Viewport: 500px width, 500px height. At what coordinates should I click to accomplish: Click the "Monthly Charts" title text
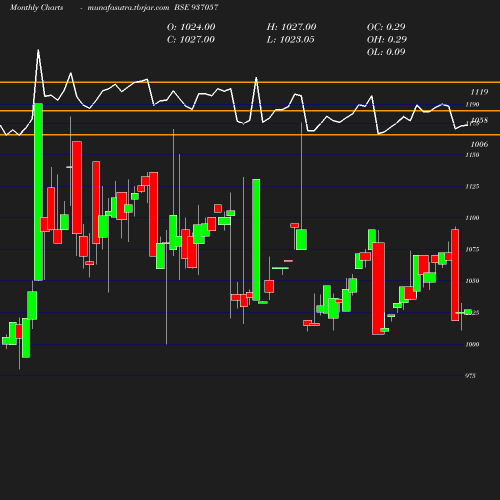36,7
